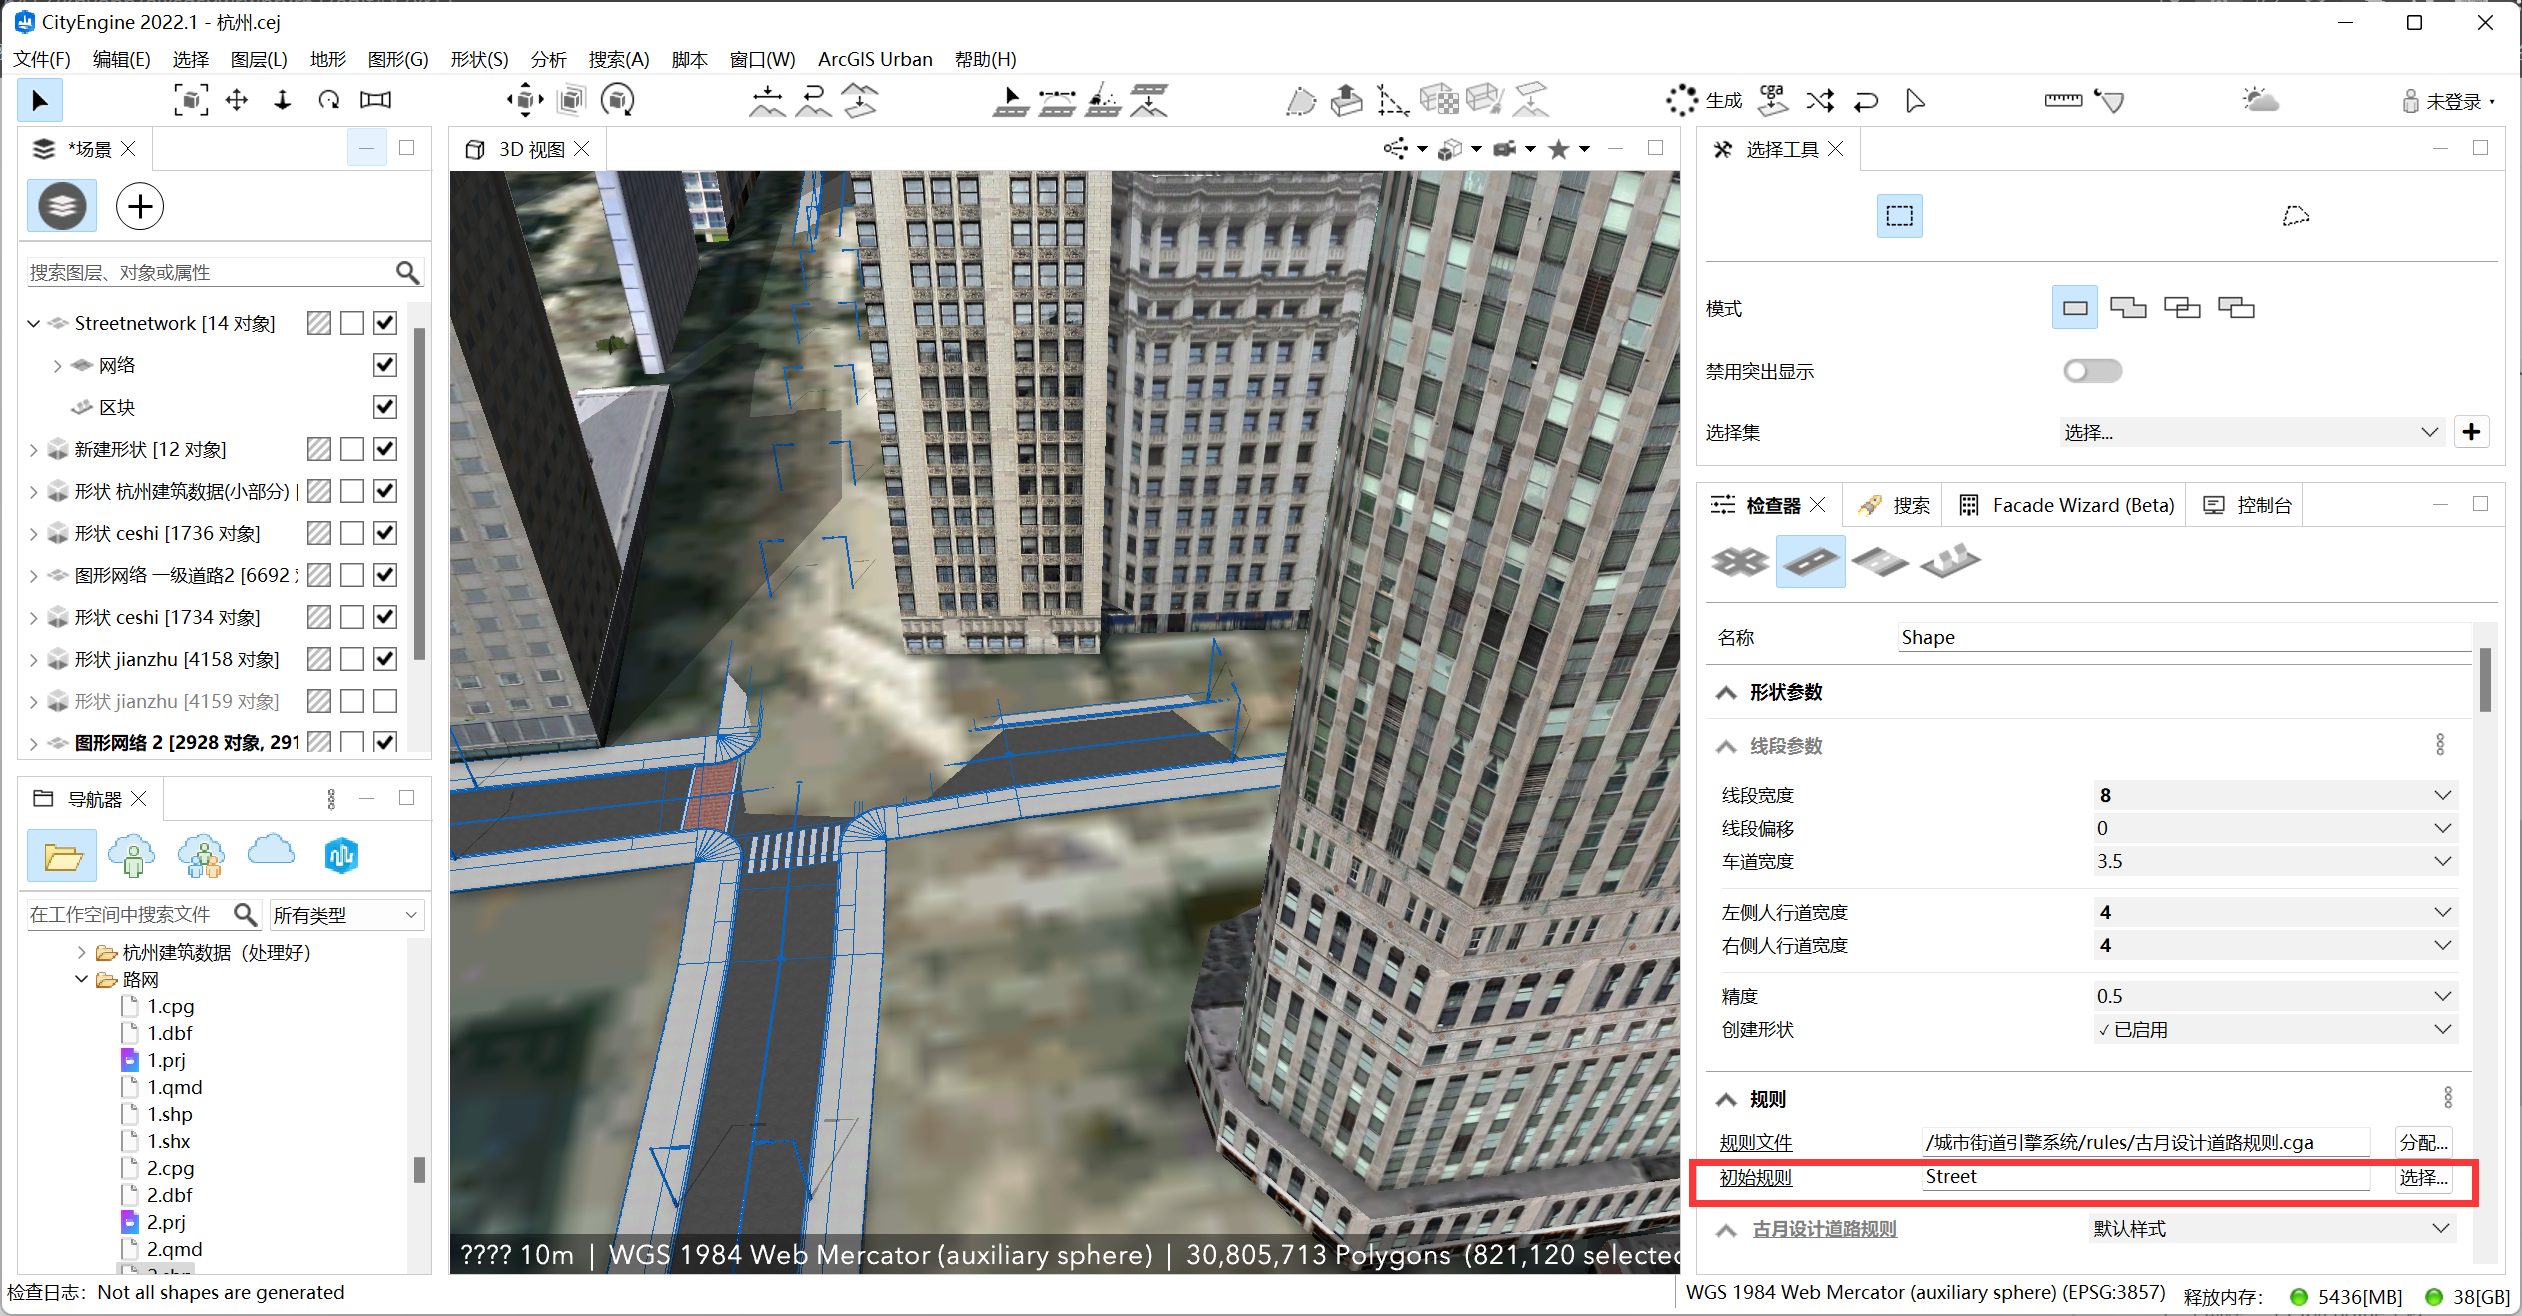Select the move translate tool
The image size is (2522, 1316).
237,100
